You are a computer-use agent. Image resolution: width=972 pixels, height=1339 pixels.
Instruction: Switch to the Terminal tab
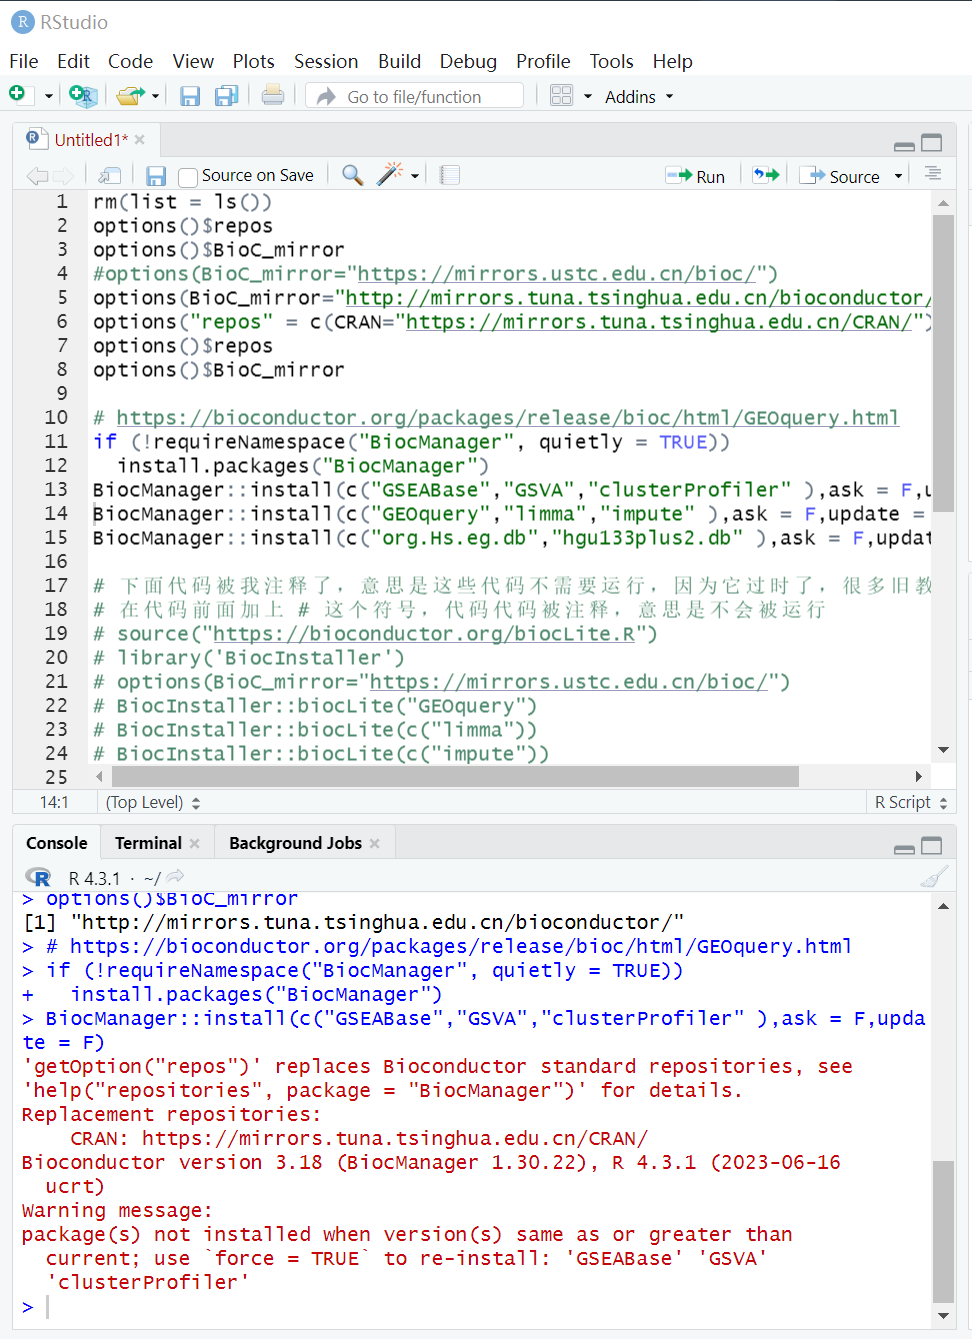pyautogui.click(x=148, y=843)
